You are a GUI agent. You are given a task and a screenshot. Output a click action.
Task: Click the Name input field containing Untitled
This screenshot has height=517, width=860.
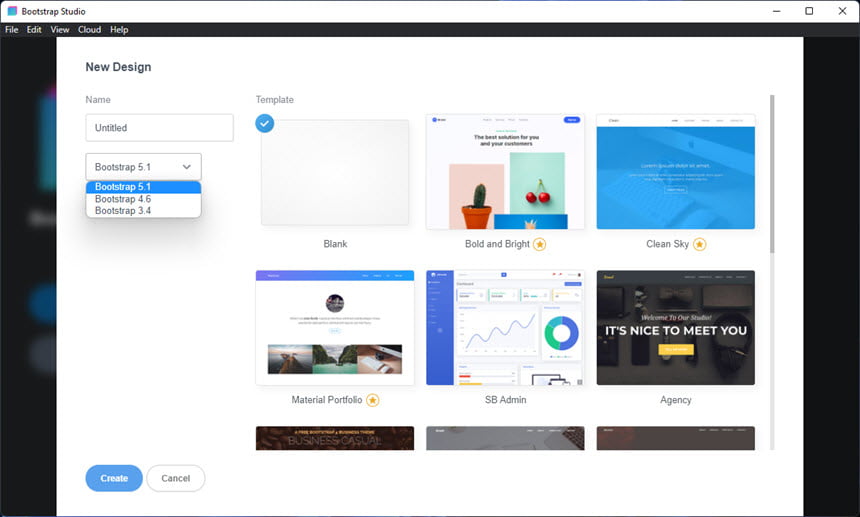coord(160,128)
